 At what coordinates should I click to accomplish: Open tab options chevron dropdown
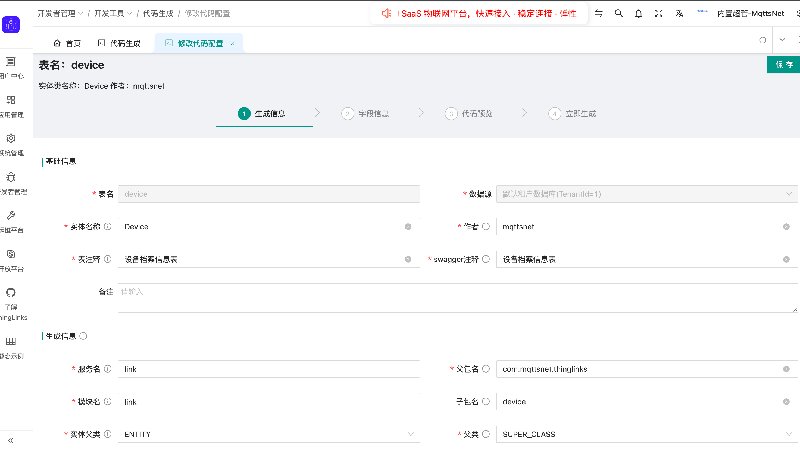[782, 40]
